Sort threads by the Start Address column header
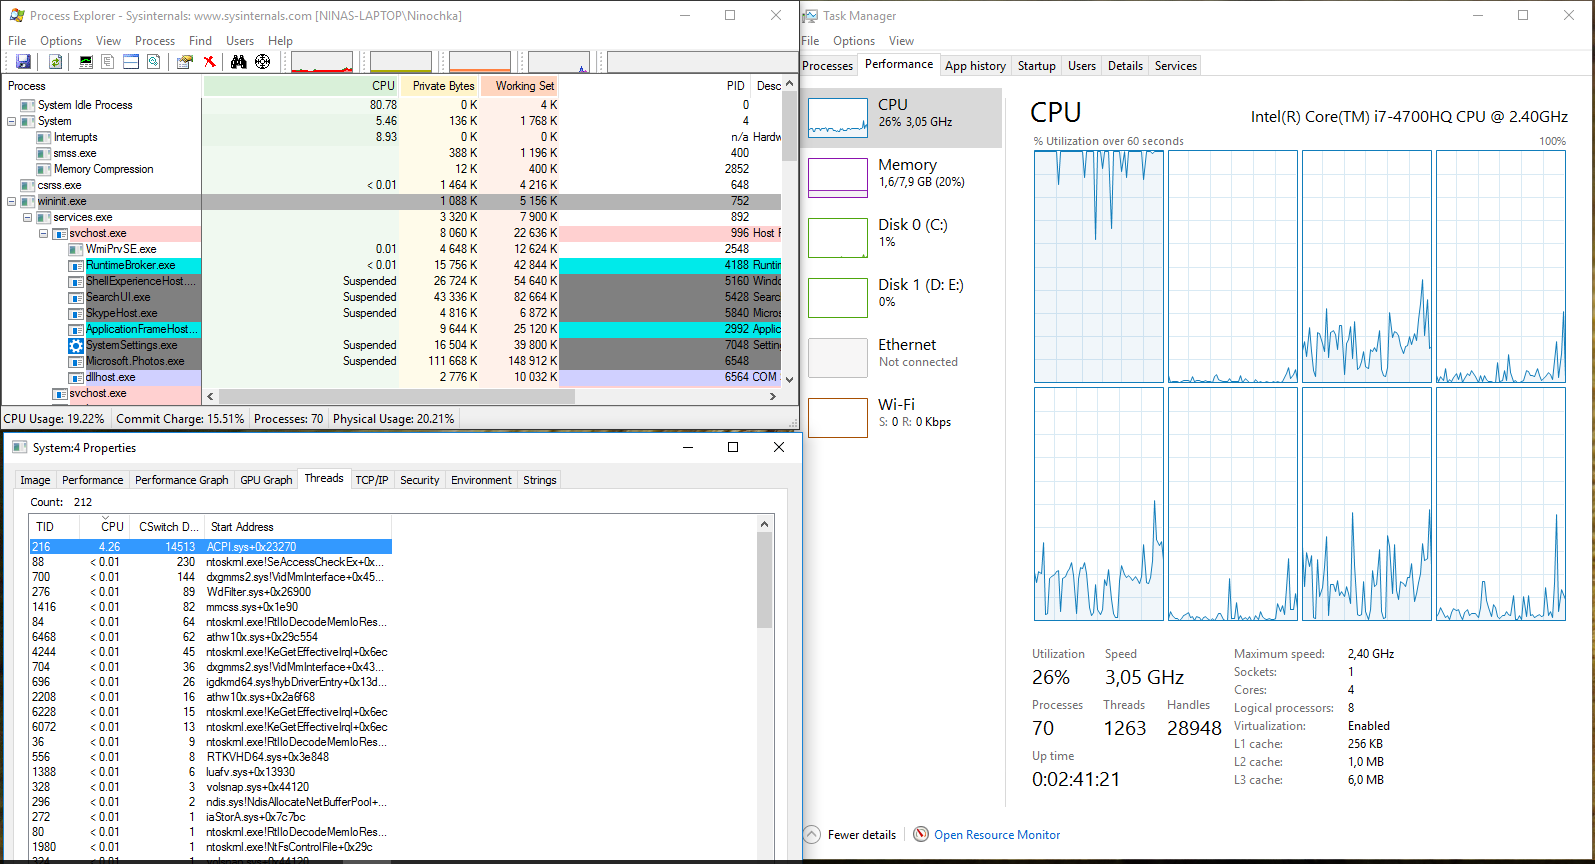The width and height of the screenshot is (1595, 864). click(x=297, y=527)
